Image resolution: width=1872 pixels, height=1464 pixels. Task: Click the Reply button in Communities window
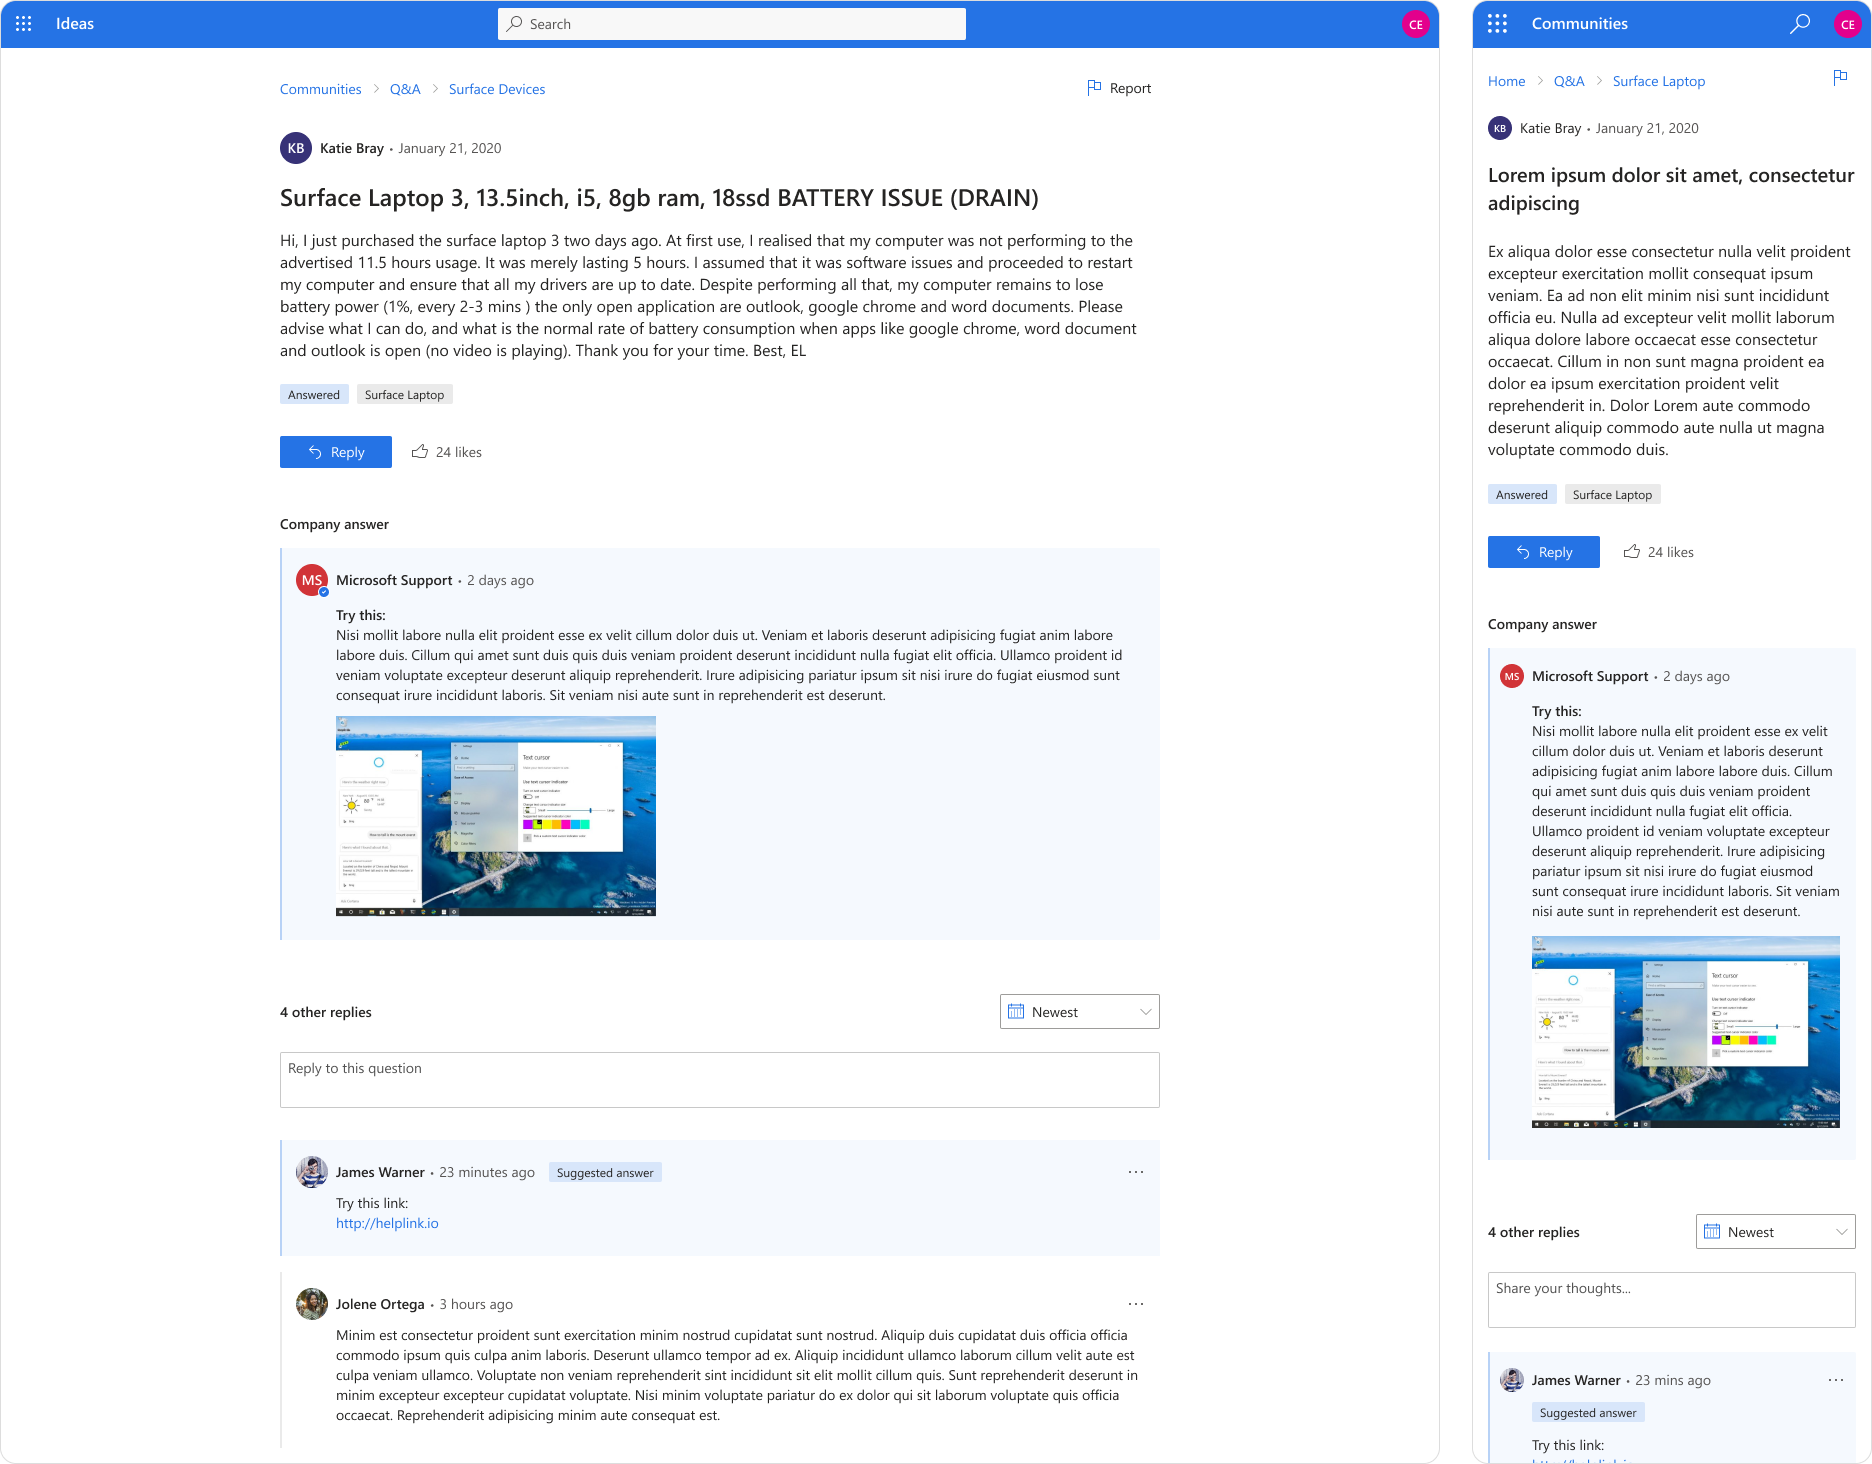pyautogui.click(x=1544, y=552)
